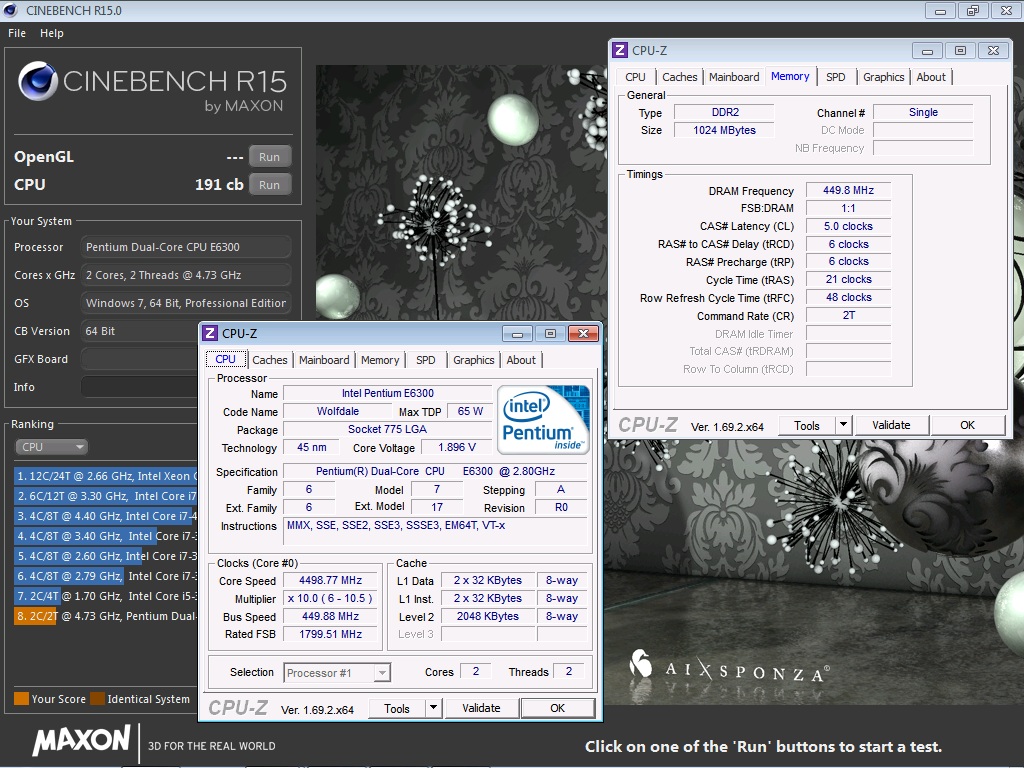
Task: Click the Identical System legend swatch
Action: click(x=97, y=699)
